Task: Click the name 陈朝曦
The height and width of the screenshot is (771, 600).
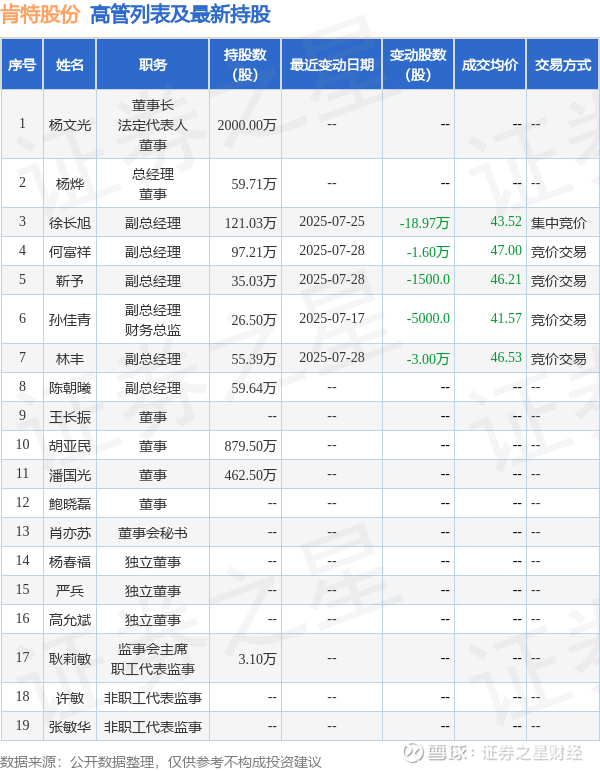Action: pyautogui.click(x=70, y=387)
